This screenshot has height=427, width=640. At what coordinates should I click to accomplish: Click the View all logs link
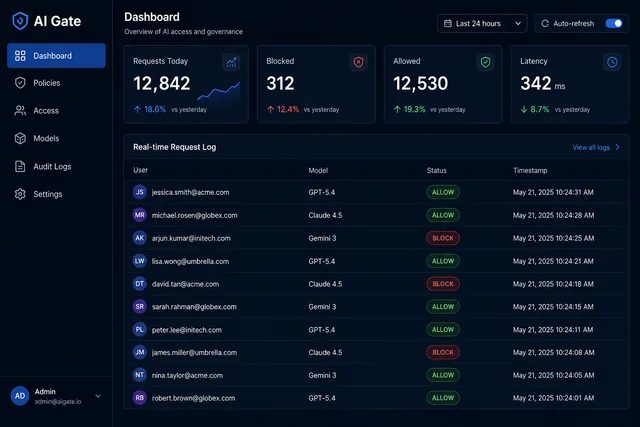[x=591, y=147]
